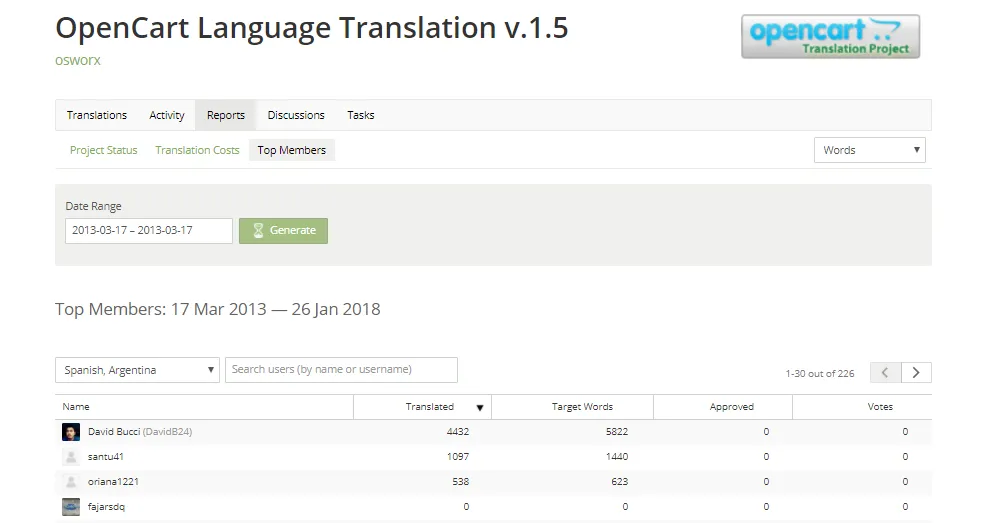
Task: Open fajarsdq user profile
Action: click(x=107, y=507)
